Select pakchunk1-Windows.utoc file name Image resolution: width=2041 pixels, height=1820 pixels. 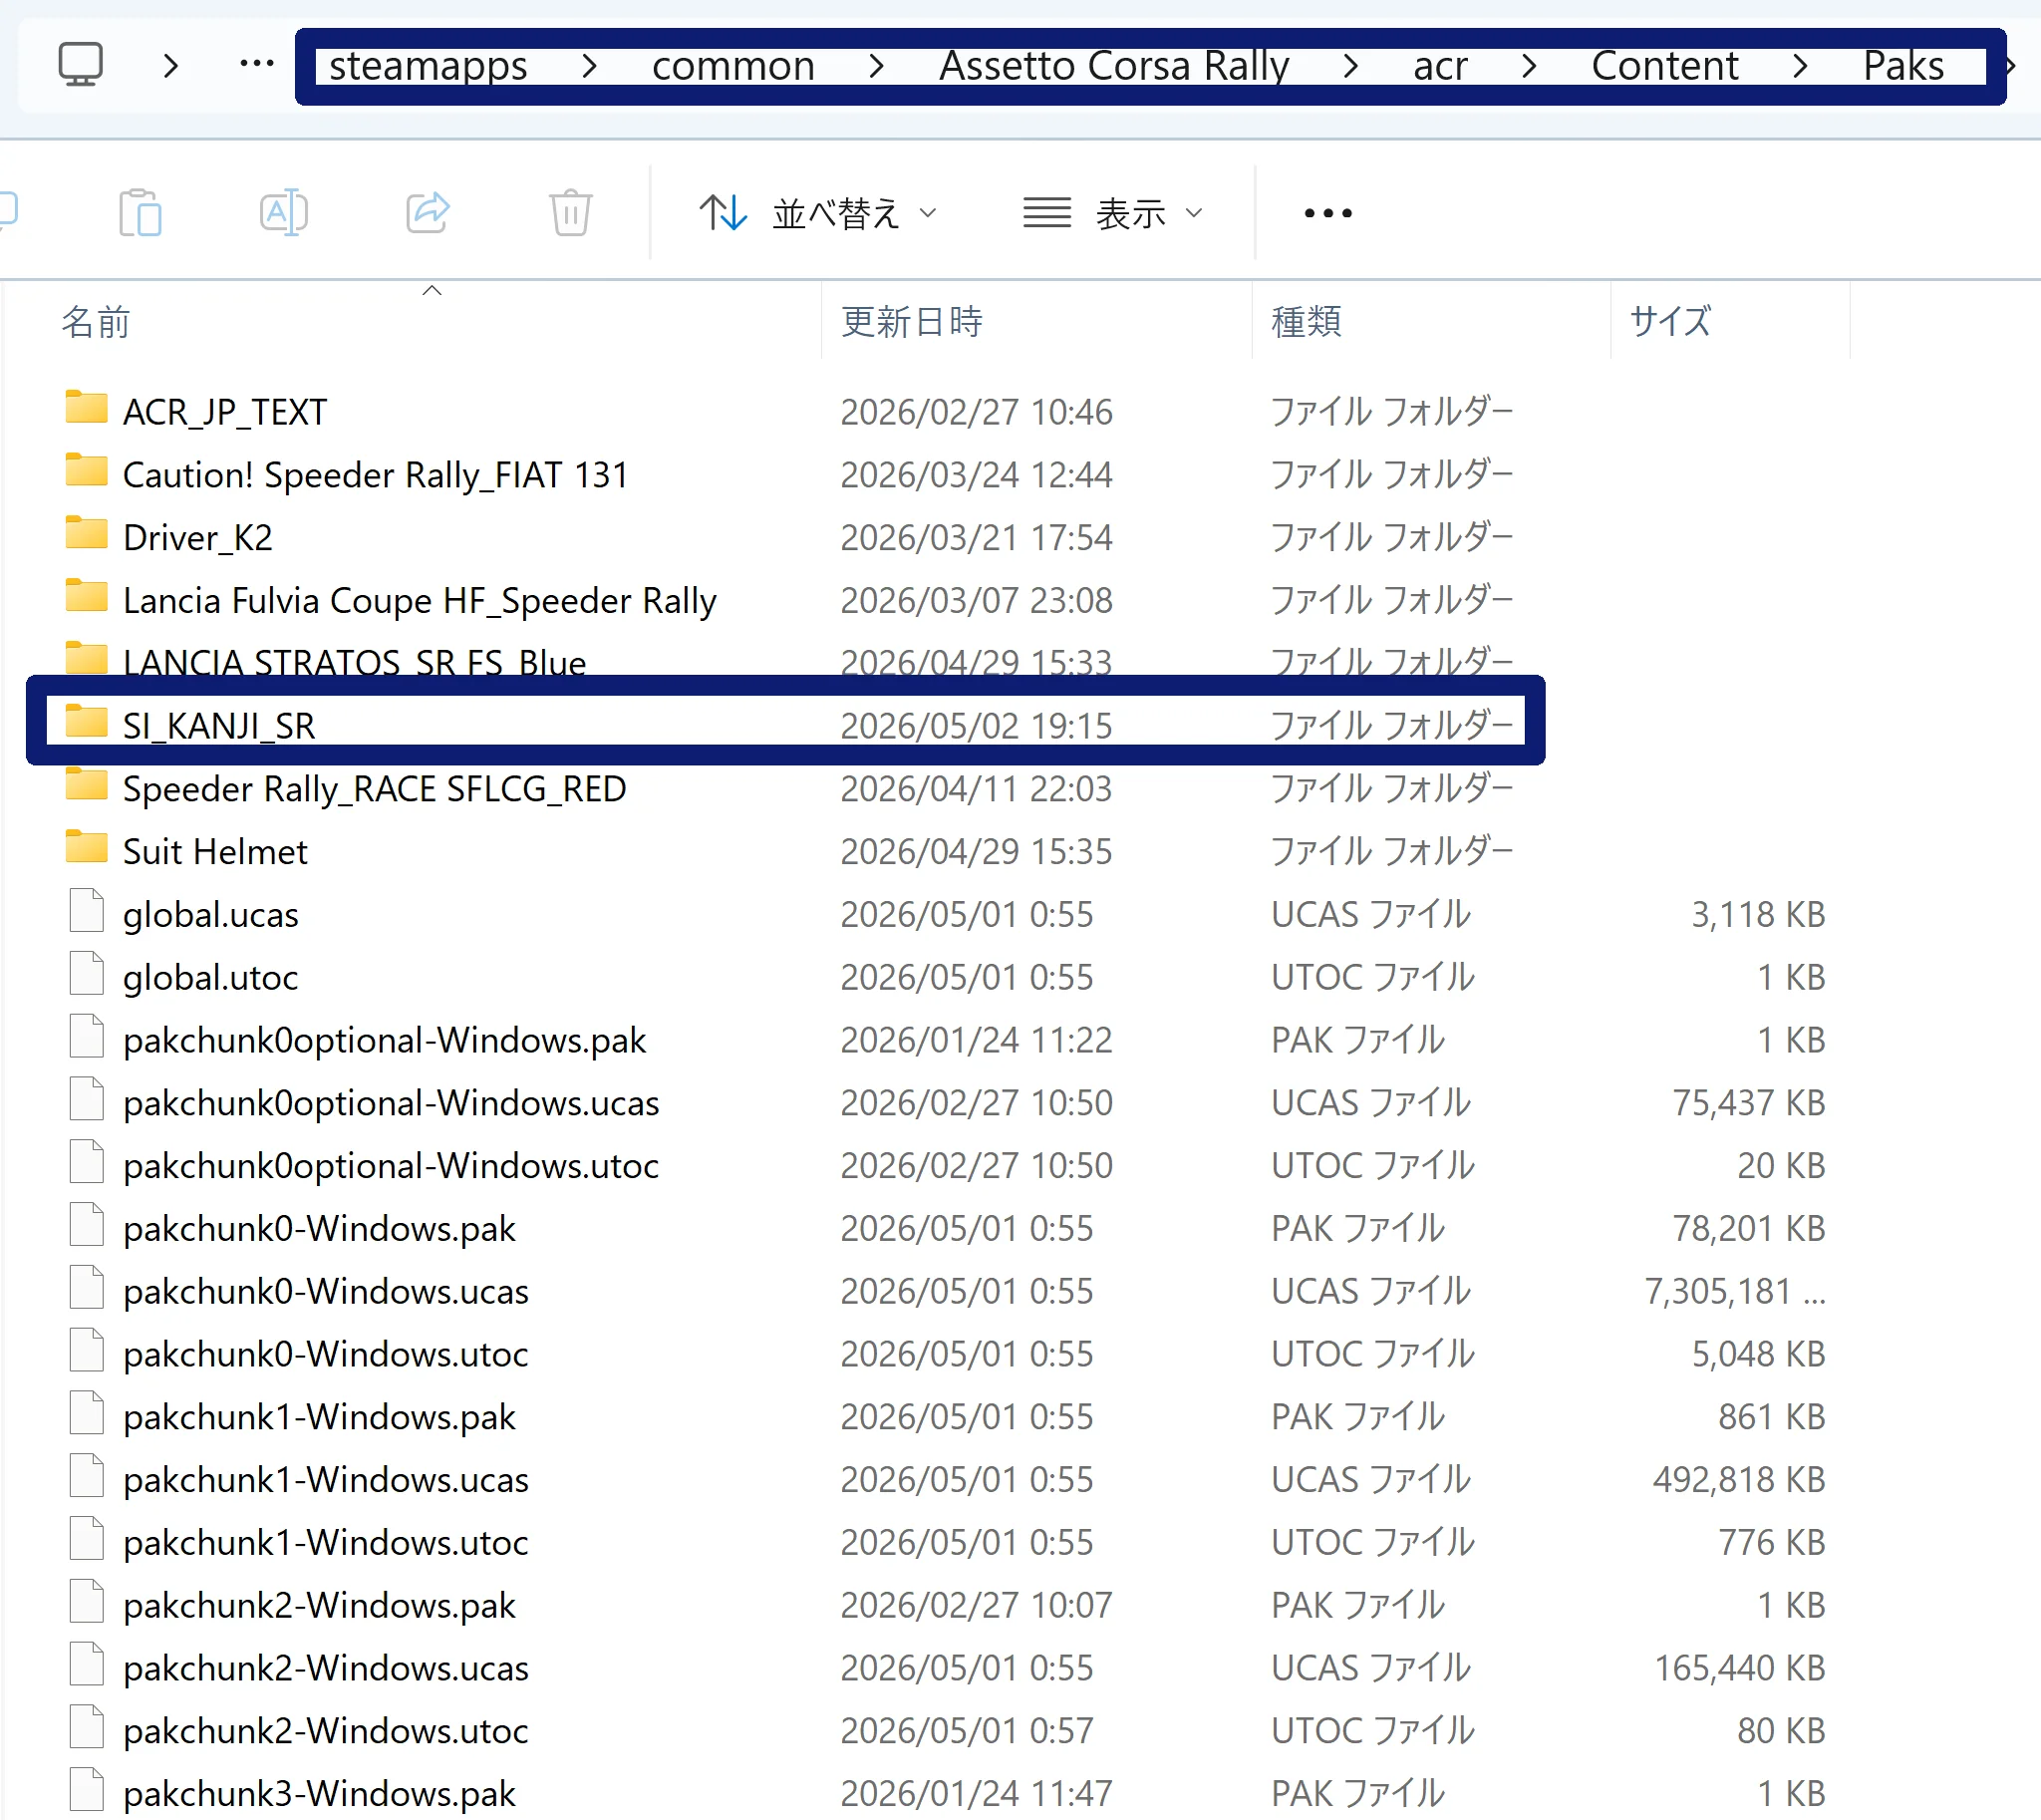coord(326,1542)
